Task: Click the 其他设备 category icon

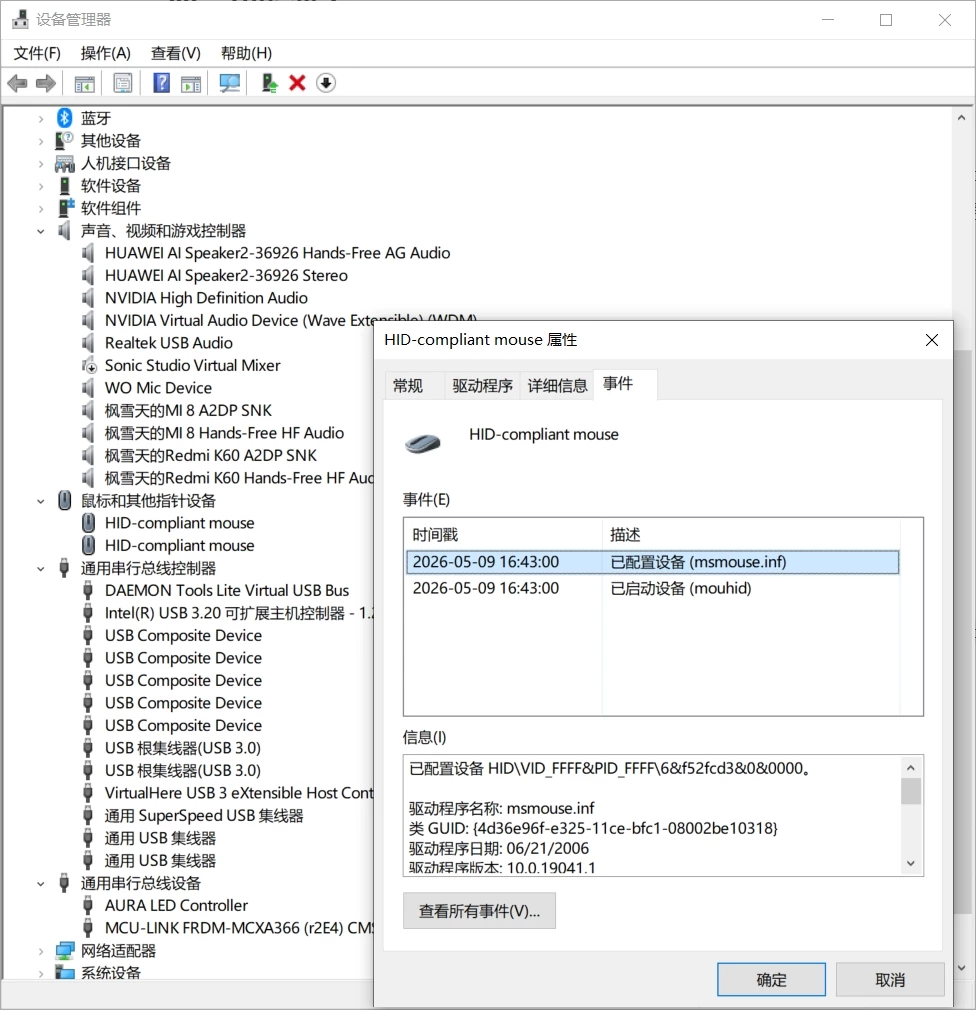Action: 64,140
